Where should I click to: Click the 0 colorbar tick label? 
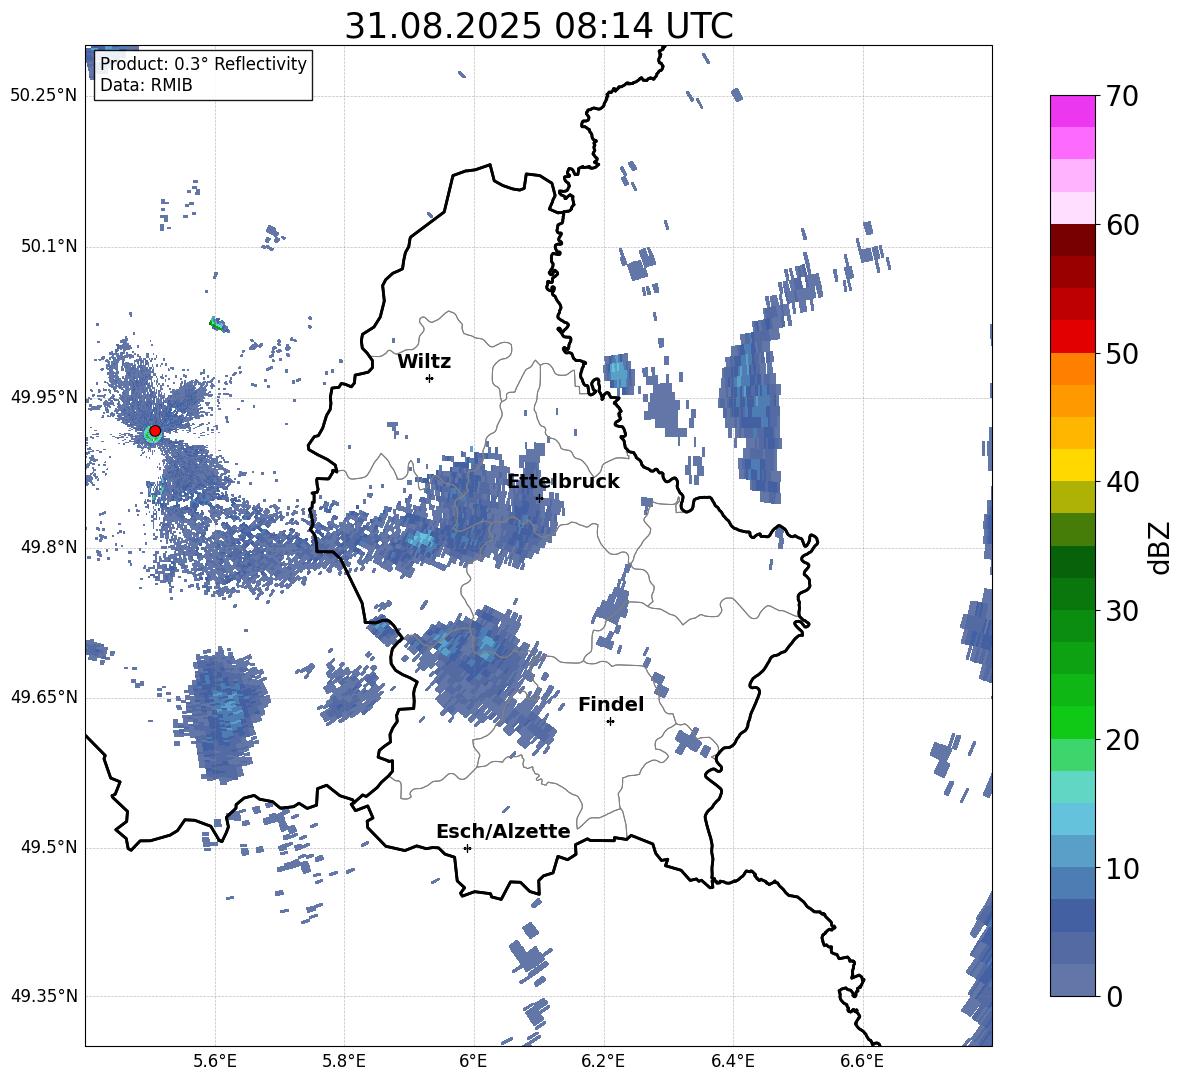1114,996
